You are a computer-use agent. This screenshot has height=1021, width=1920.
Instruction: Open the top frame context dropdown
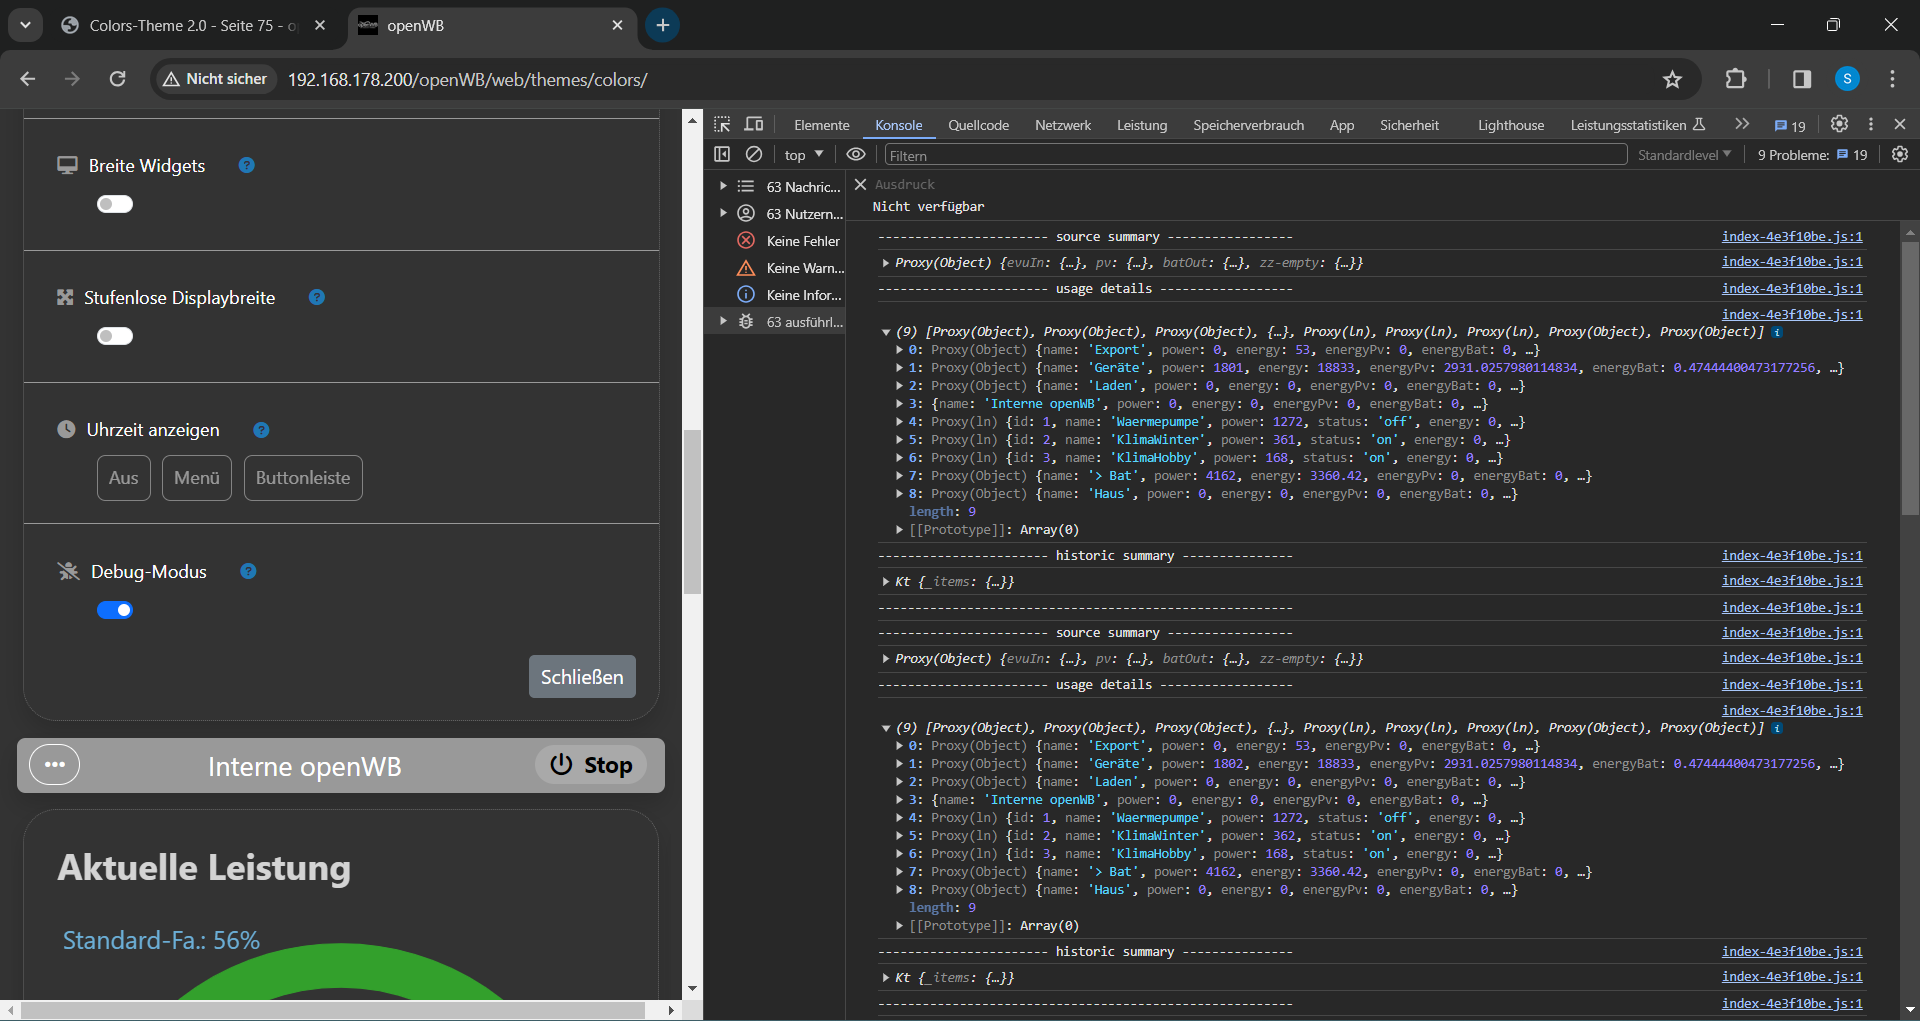[x=802, y=154]
